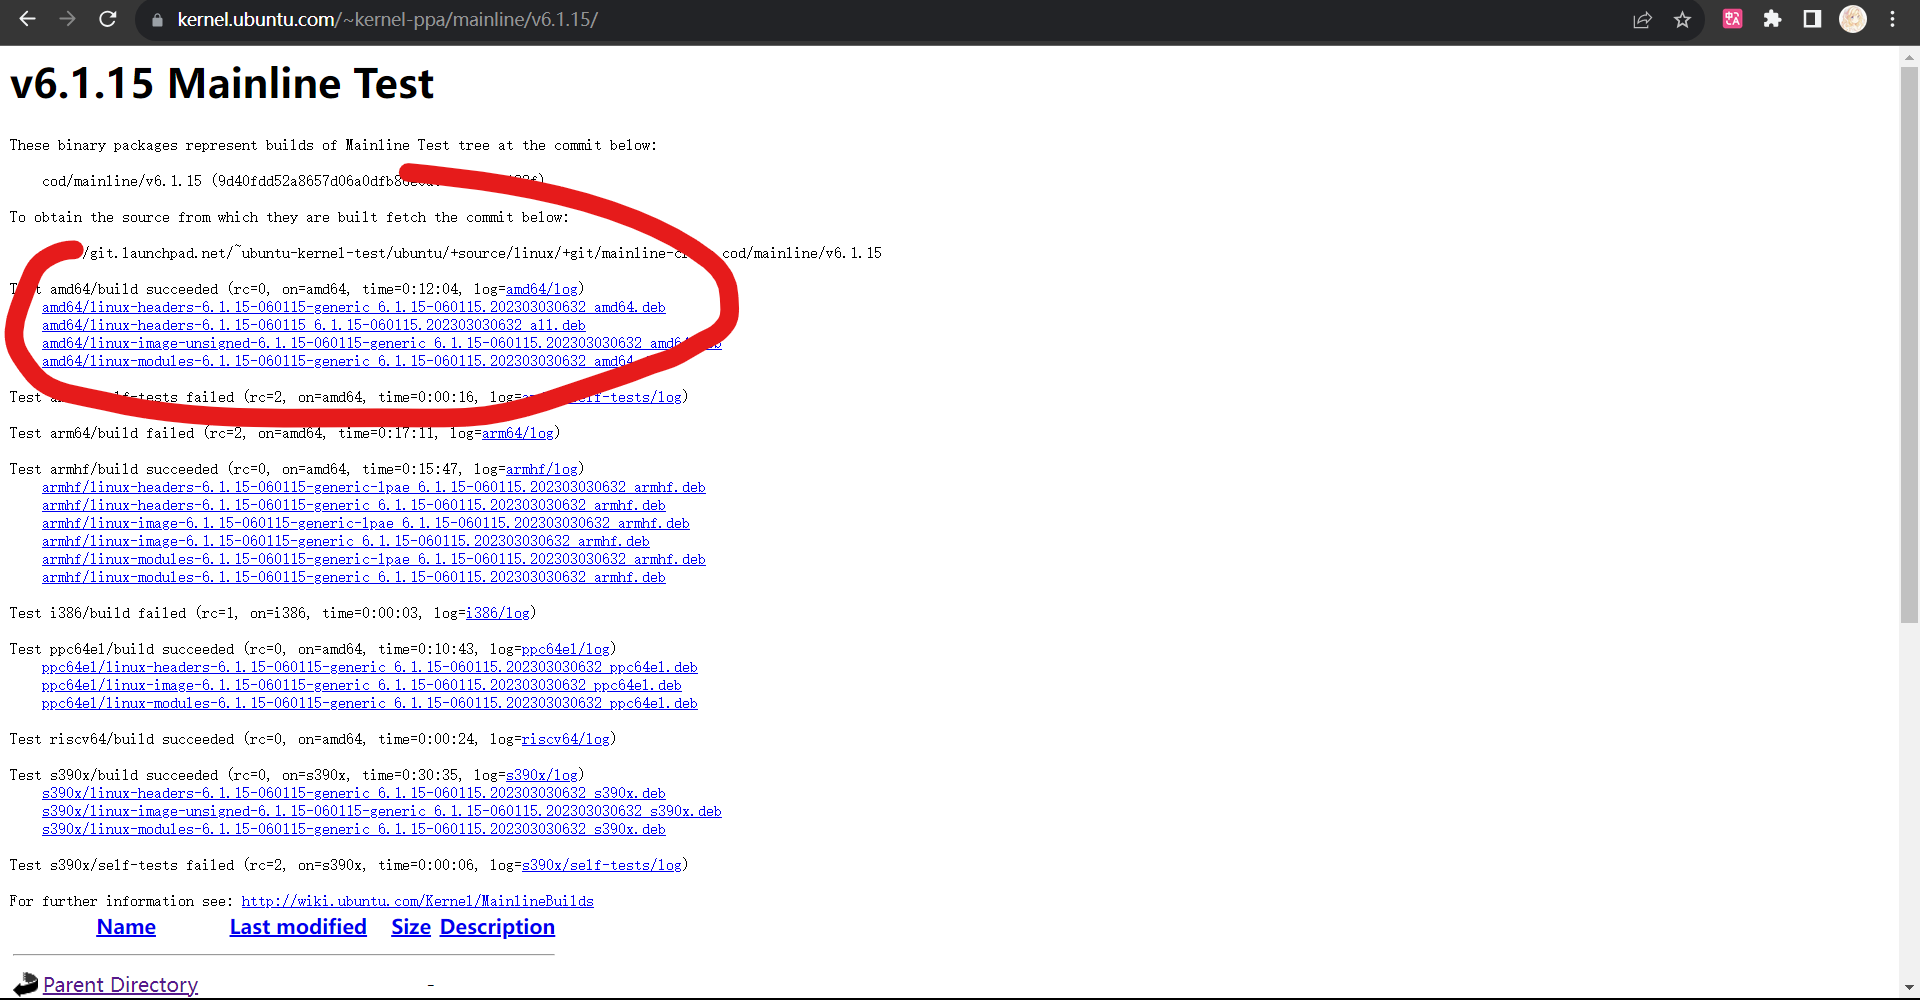This screenshot has width=1920, height=1000.
Task: Open the s390x/log build log
Action: tap(541, 775)
